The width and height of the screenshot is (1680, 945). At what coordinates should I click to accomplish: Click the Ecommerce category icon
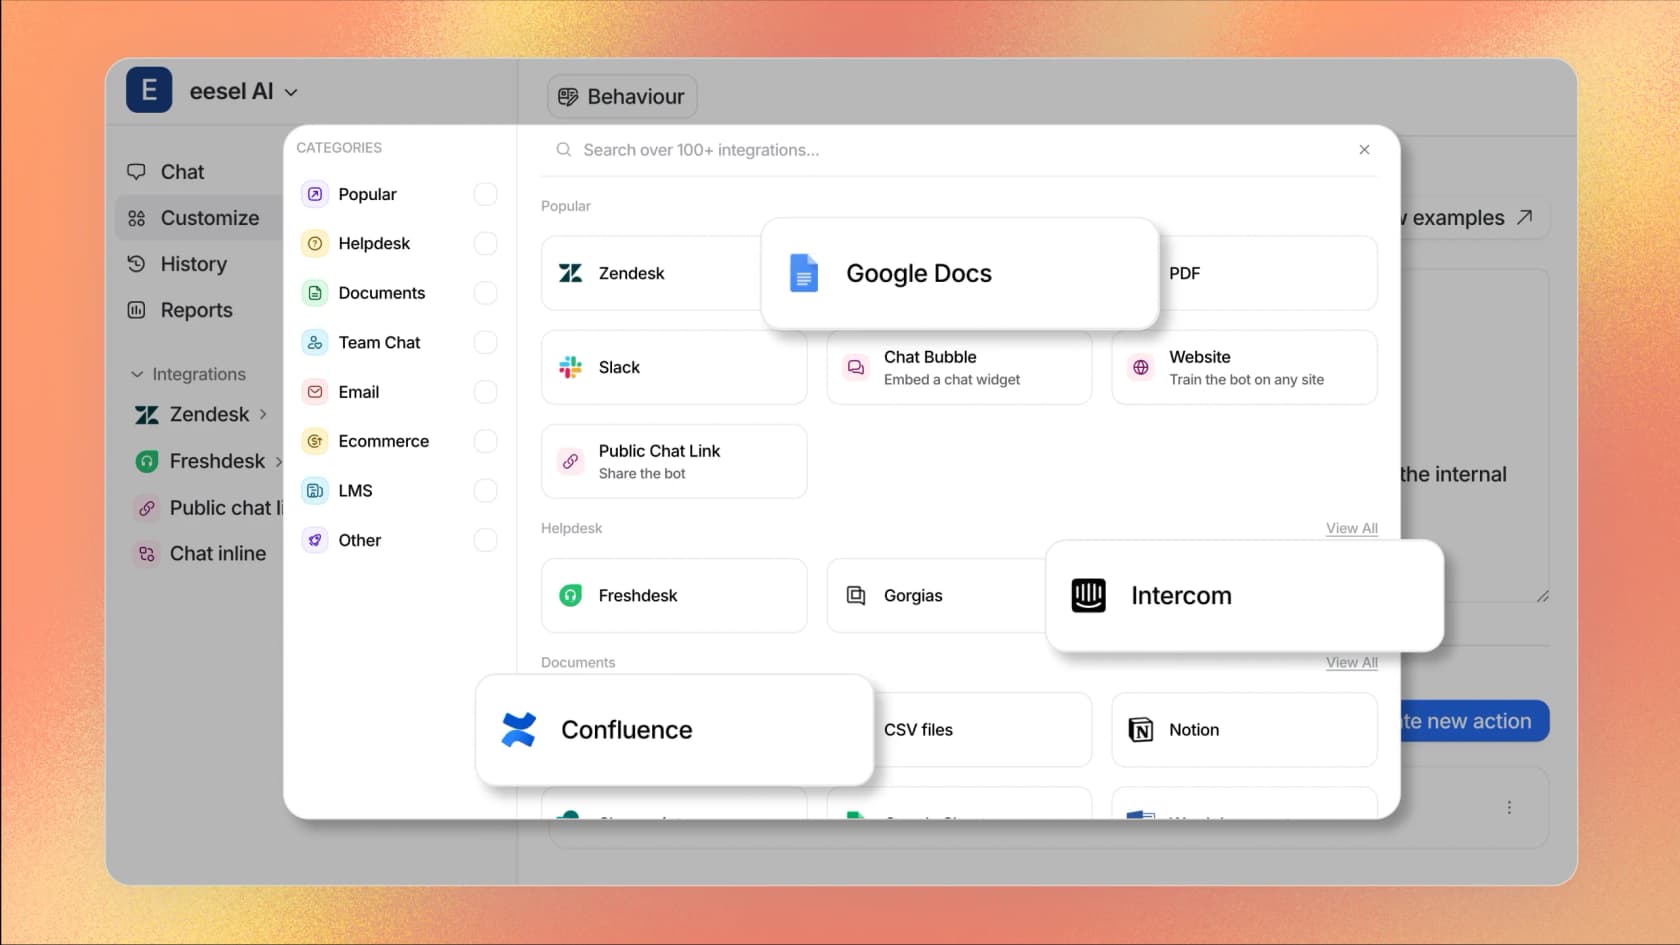(x=315, y=441)
